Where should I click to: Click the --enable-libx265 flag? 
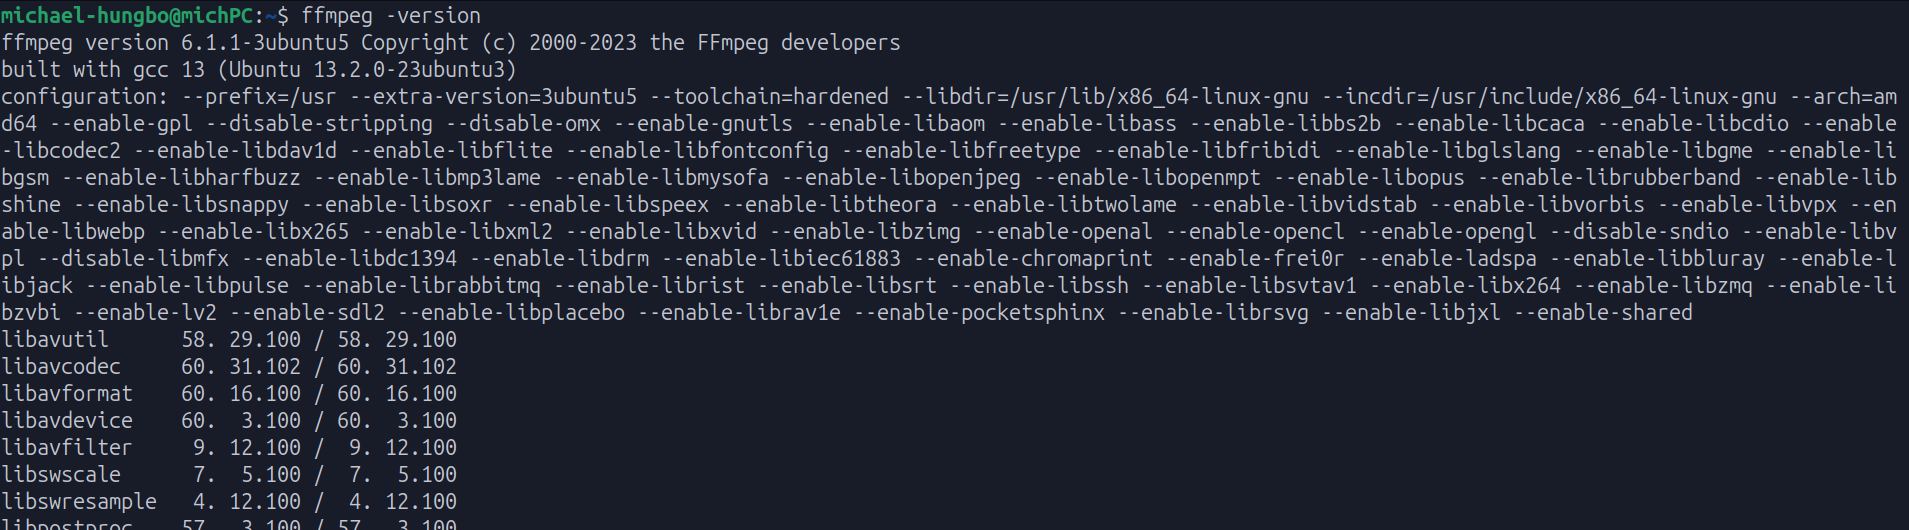tap(253, 232)
